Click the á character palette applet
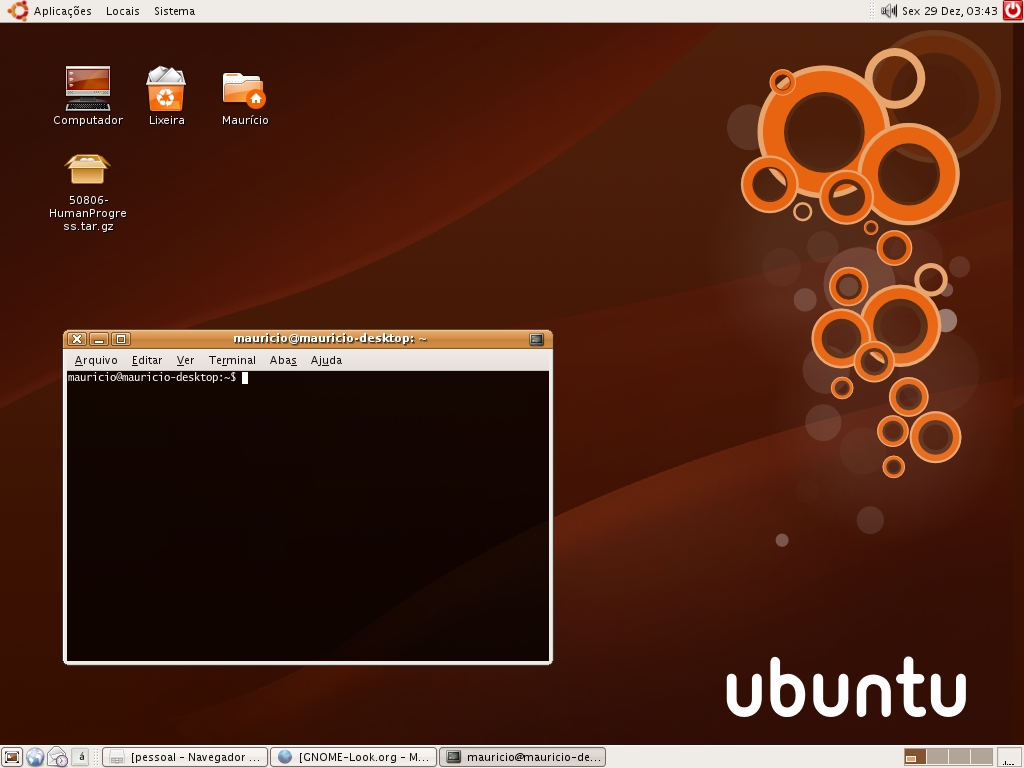Viewport: 1024px width, 768px height. tap(81, 757)
